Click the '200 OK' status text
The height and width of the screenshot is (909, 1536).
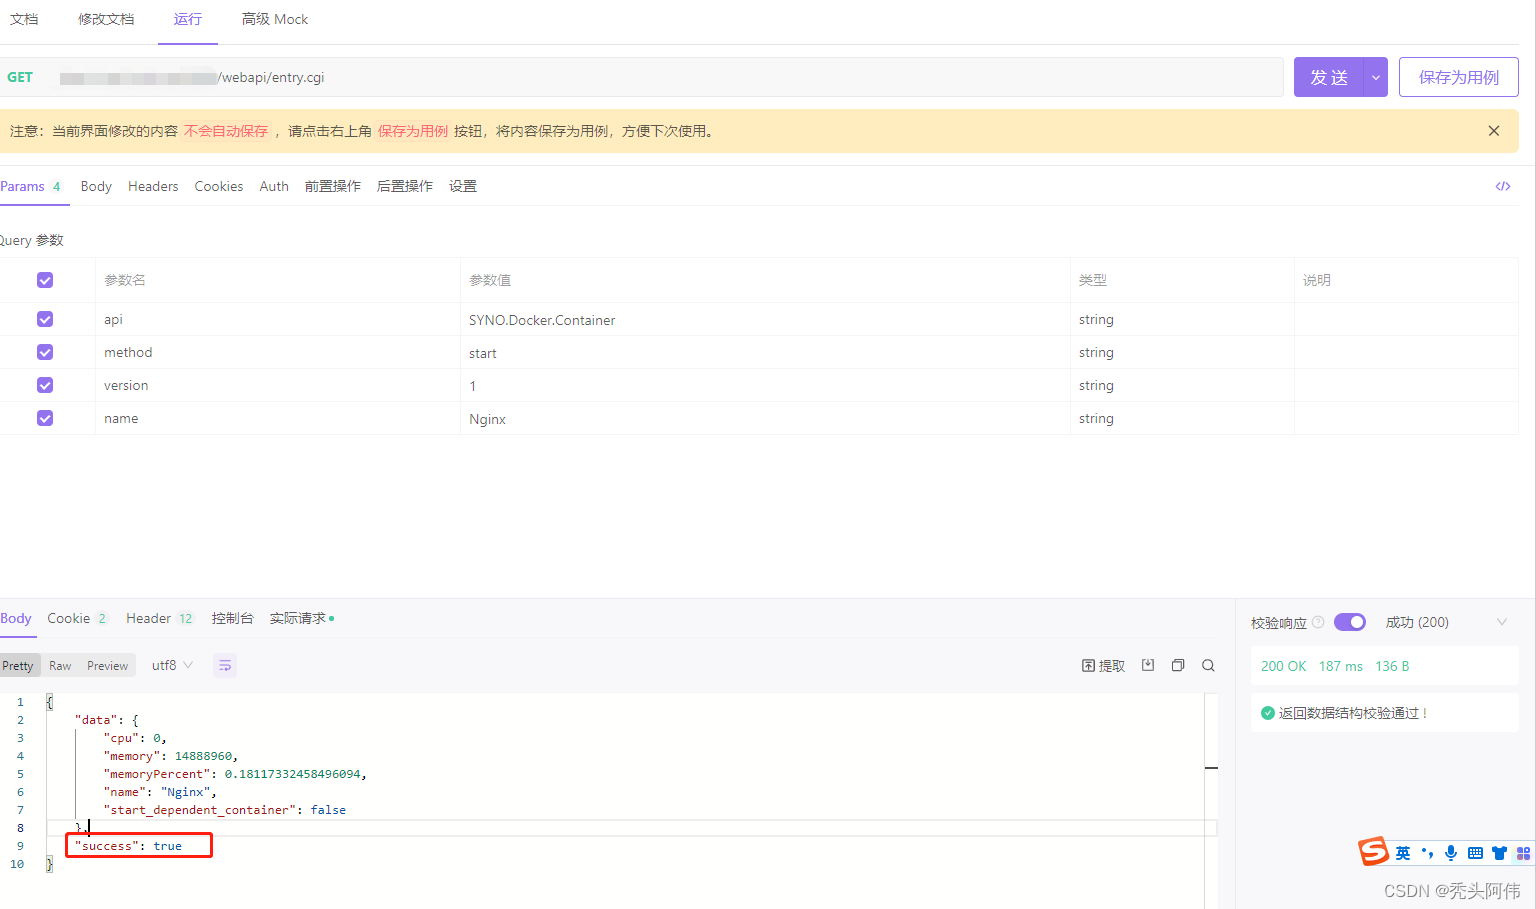pos(1283,666)
